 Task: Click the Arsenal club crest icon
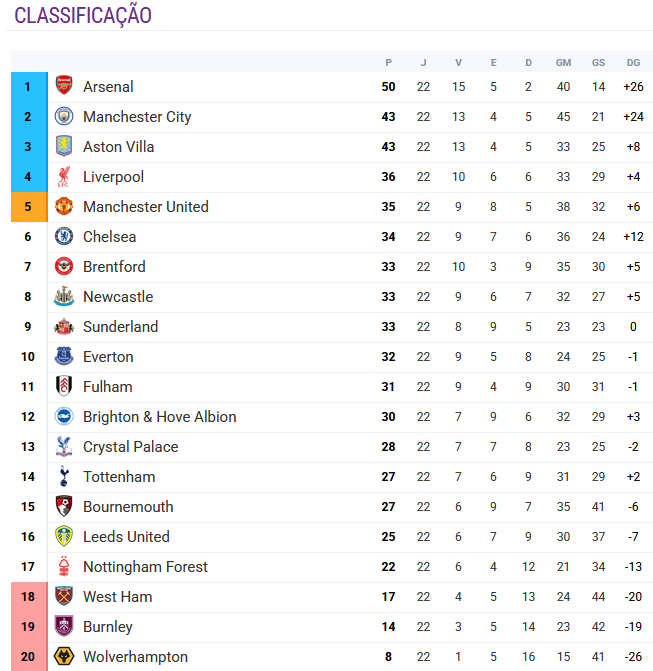click(64, 87)
